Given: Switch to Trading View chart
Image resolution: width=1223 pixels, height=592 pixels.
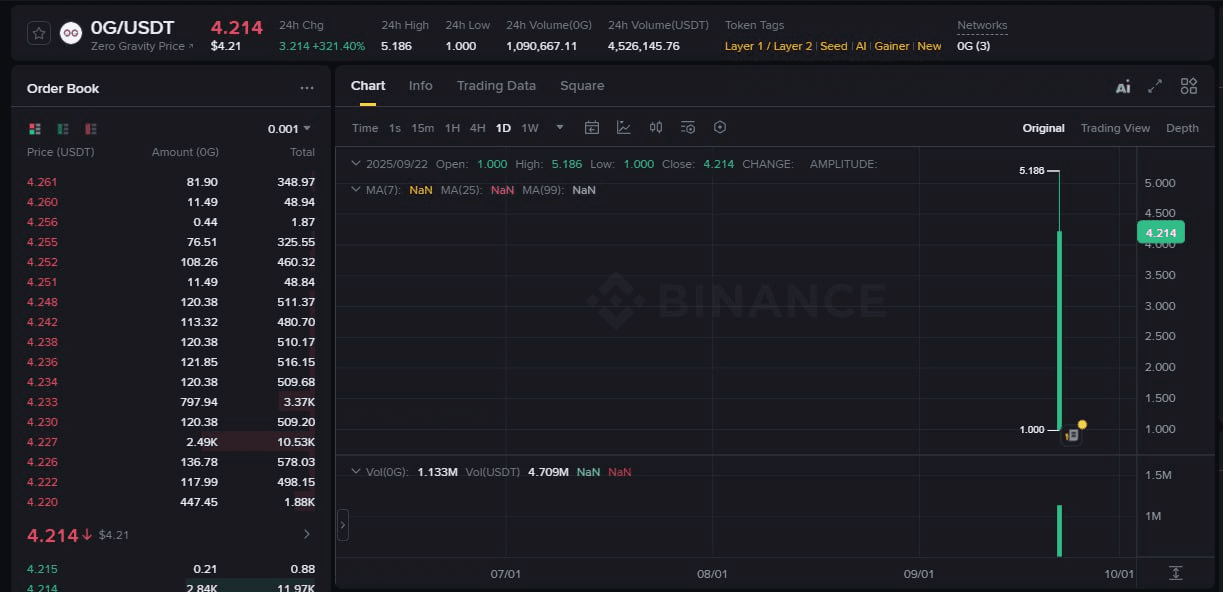Looking at the screenshot, I should click(1115, 128).
